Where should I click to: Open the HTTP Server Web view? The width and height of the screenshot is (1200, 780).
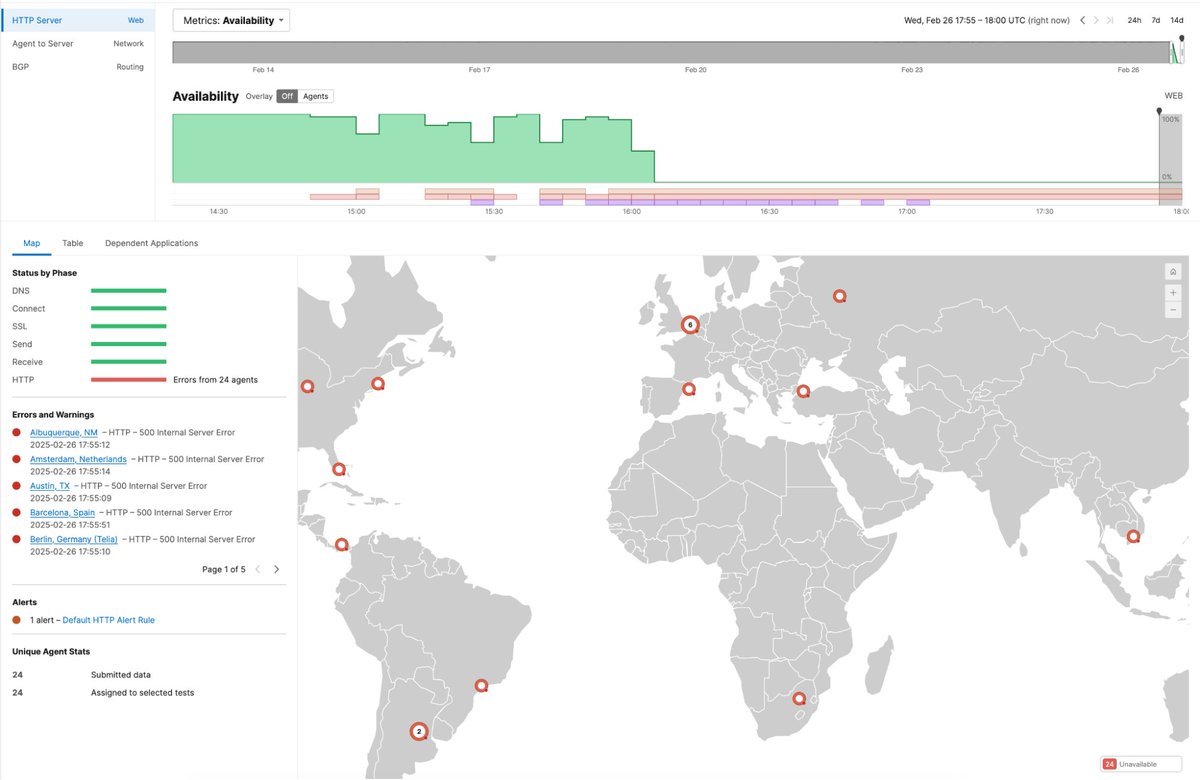(x=78, y=20)
